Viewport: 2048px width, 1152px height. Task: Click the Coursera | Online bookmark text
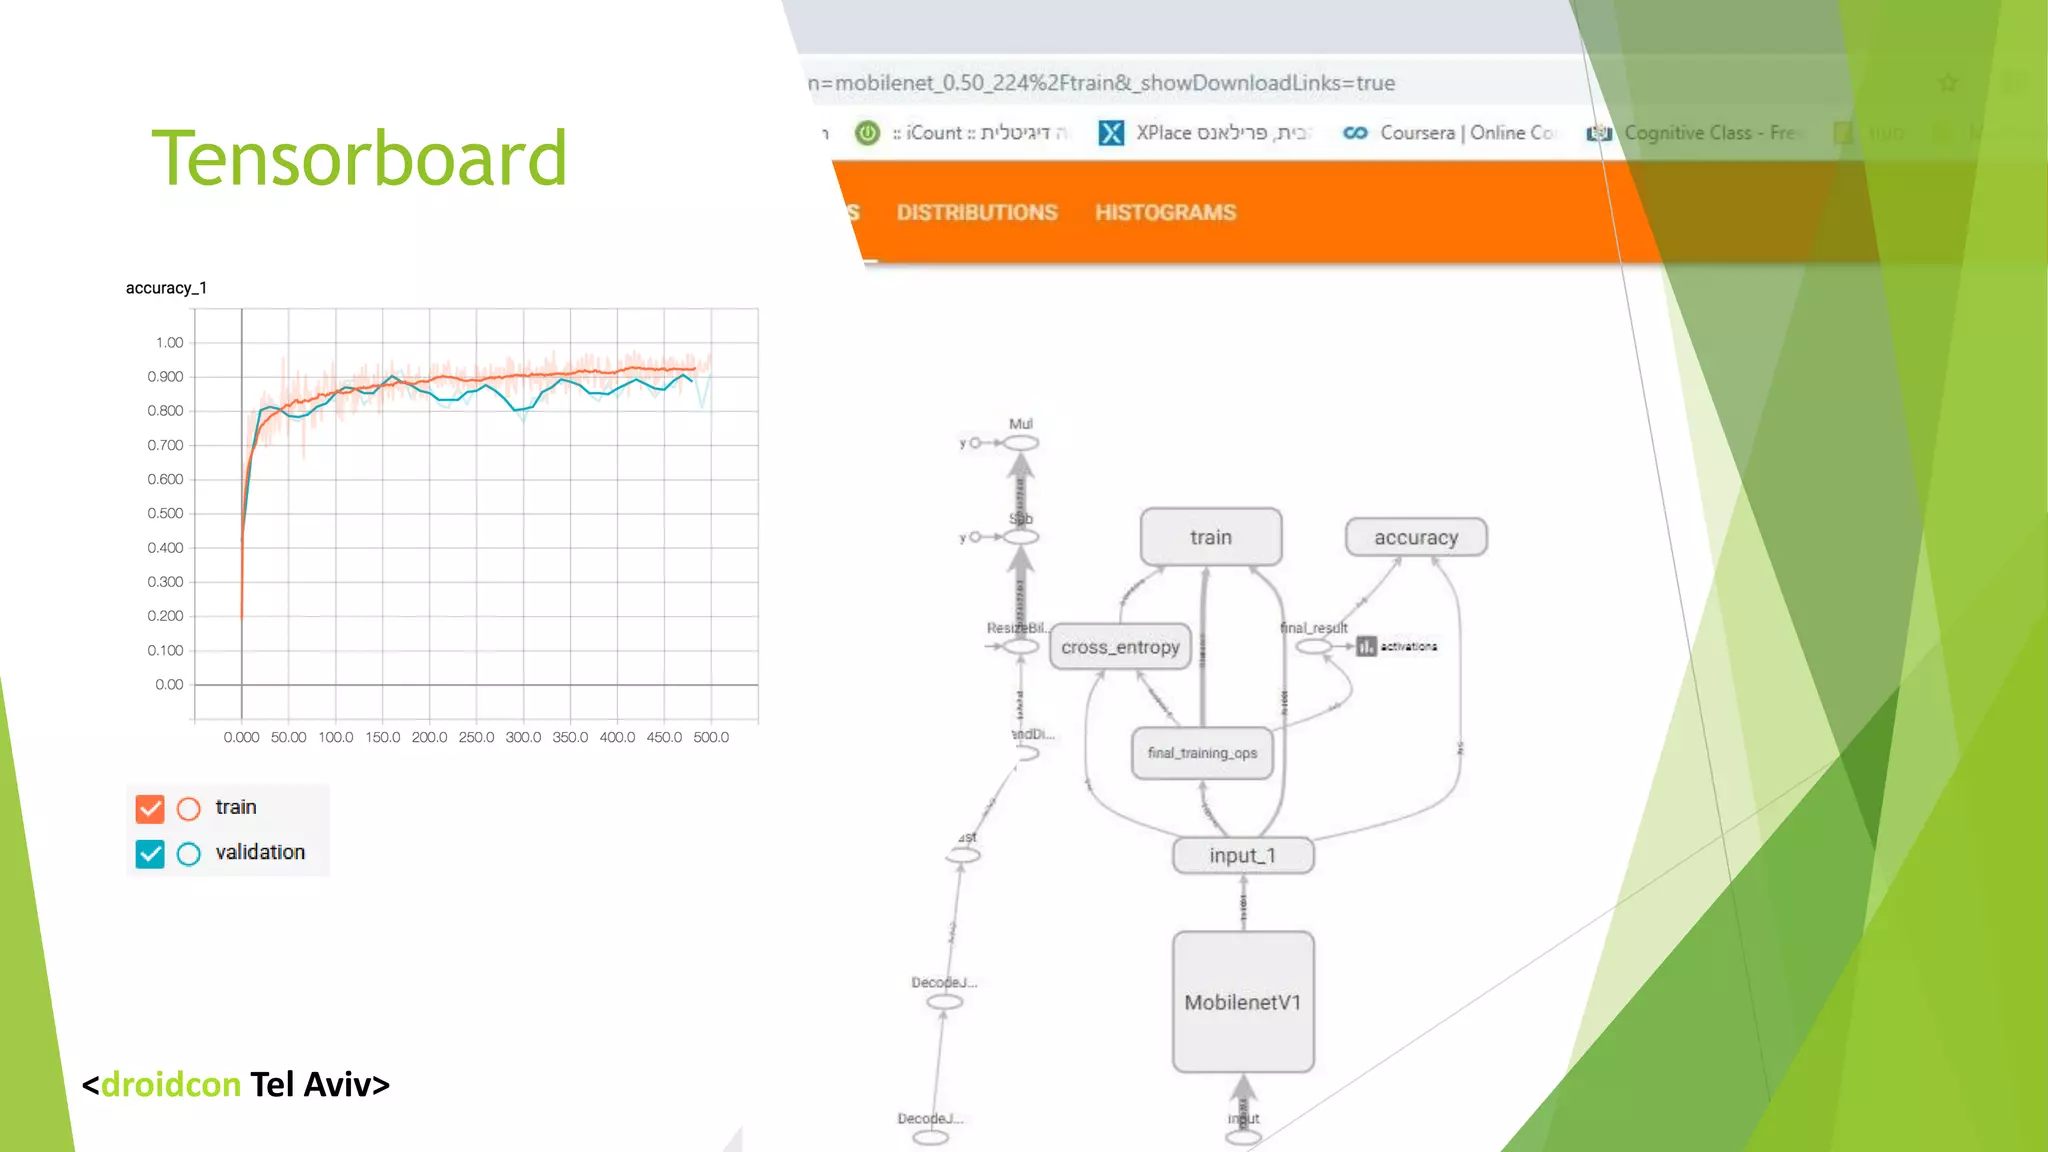(x=1467, y=133)
